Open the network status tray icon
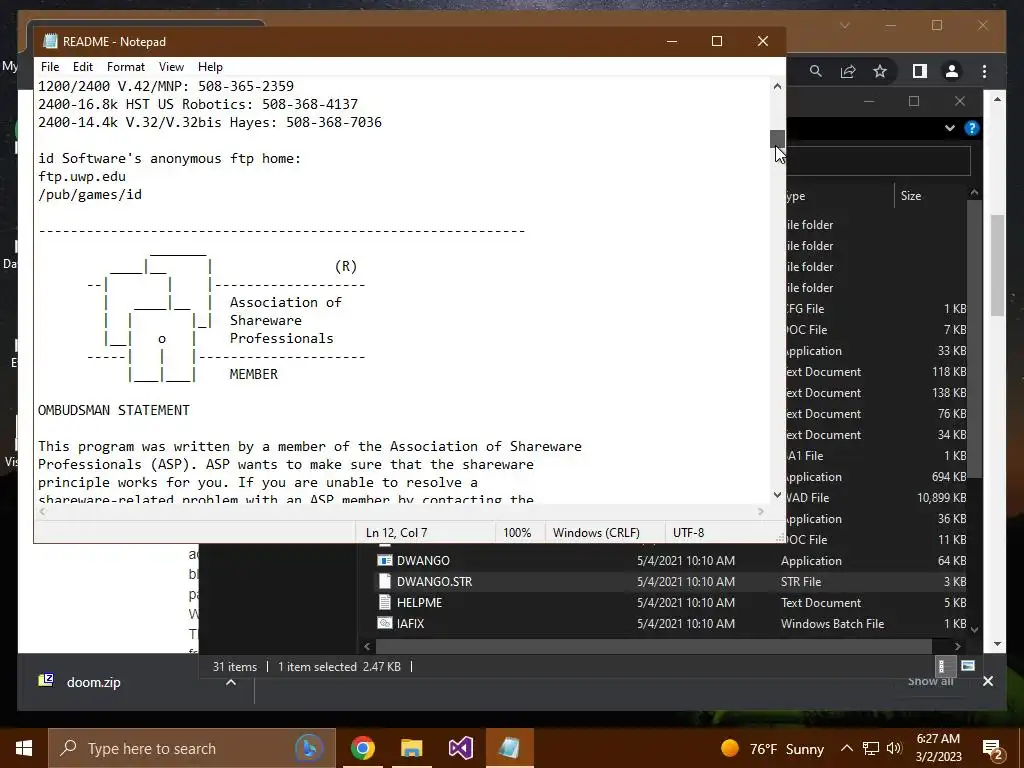This screenshot has height=768, width=1024. pyautogui.click(x=871, y=748)
